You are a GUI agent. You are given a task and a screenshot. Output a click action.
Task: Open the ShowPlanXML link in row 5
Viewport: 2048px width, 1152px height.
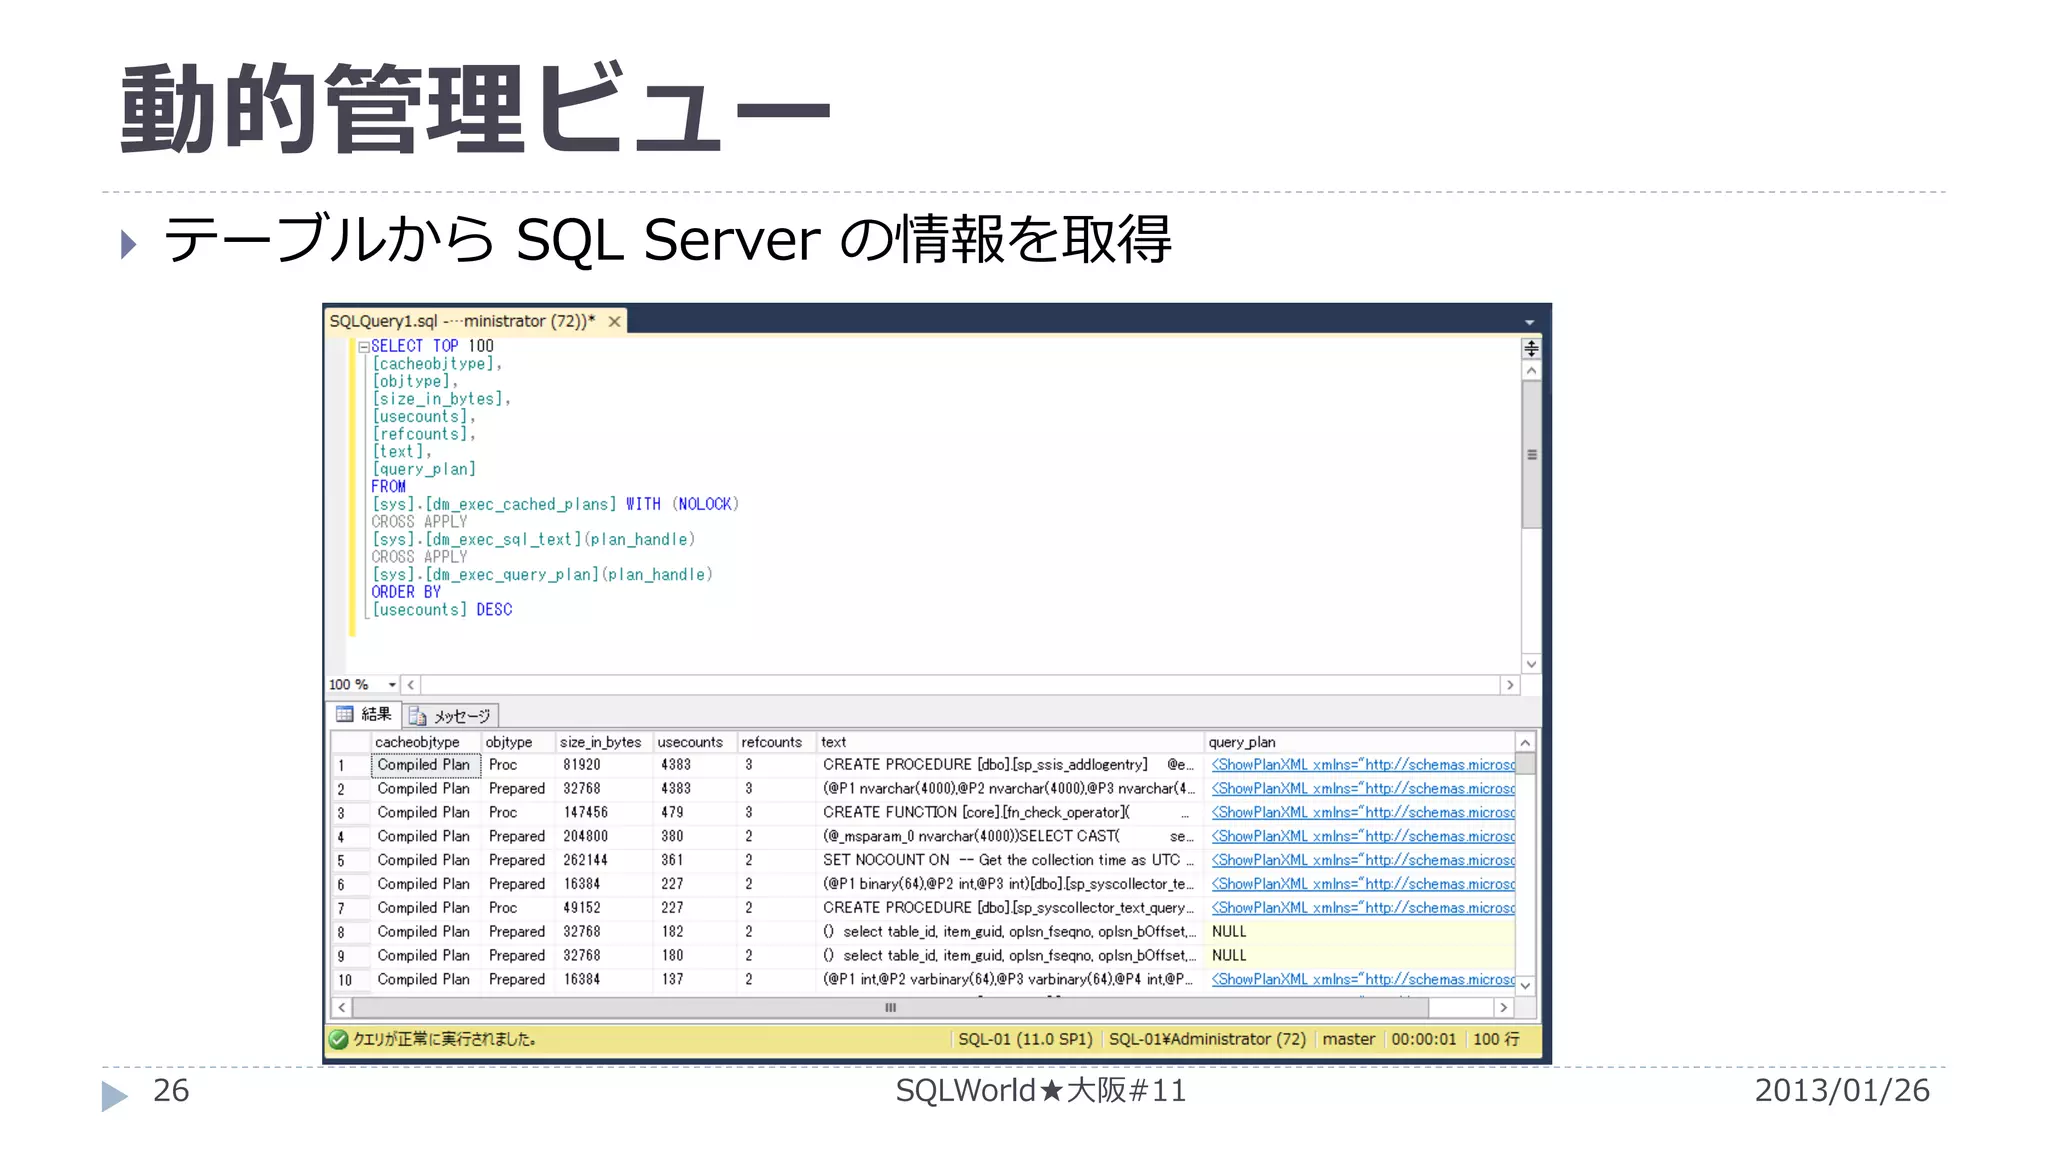(x=1363, y=861)
